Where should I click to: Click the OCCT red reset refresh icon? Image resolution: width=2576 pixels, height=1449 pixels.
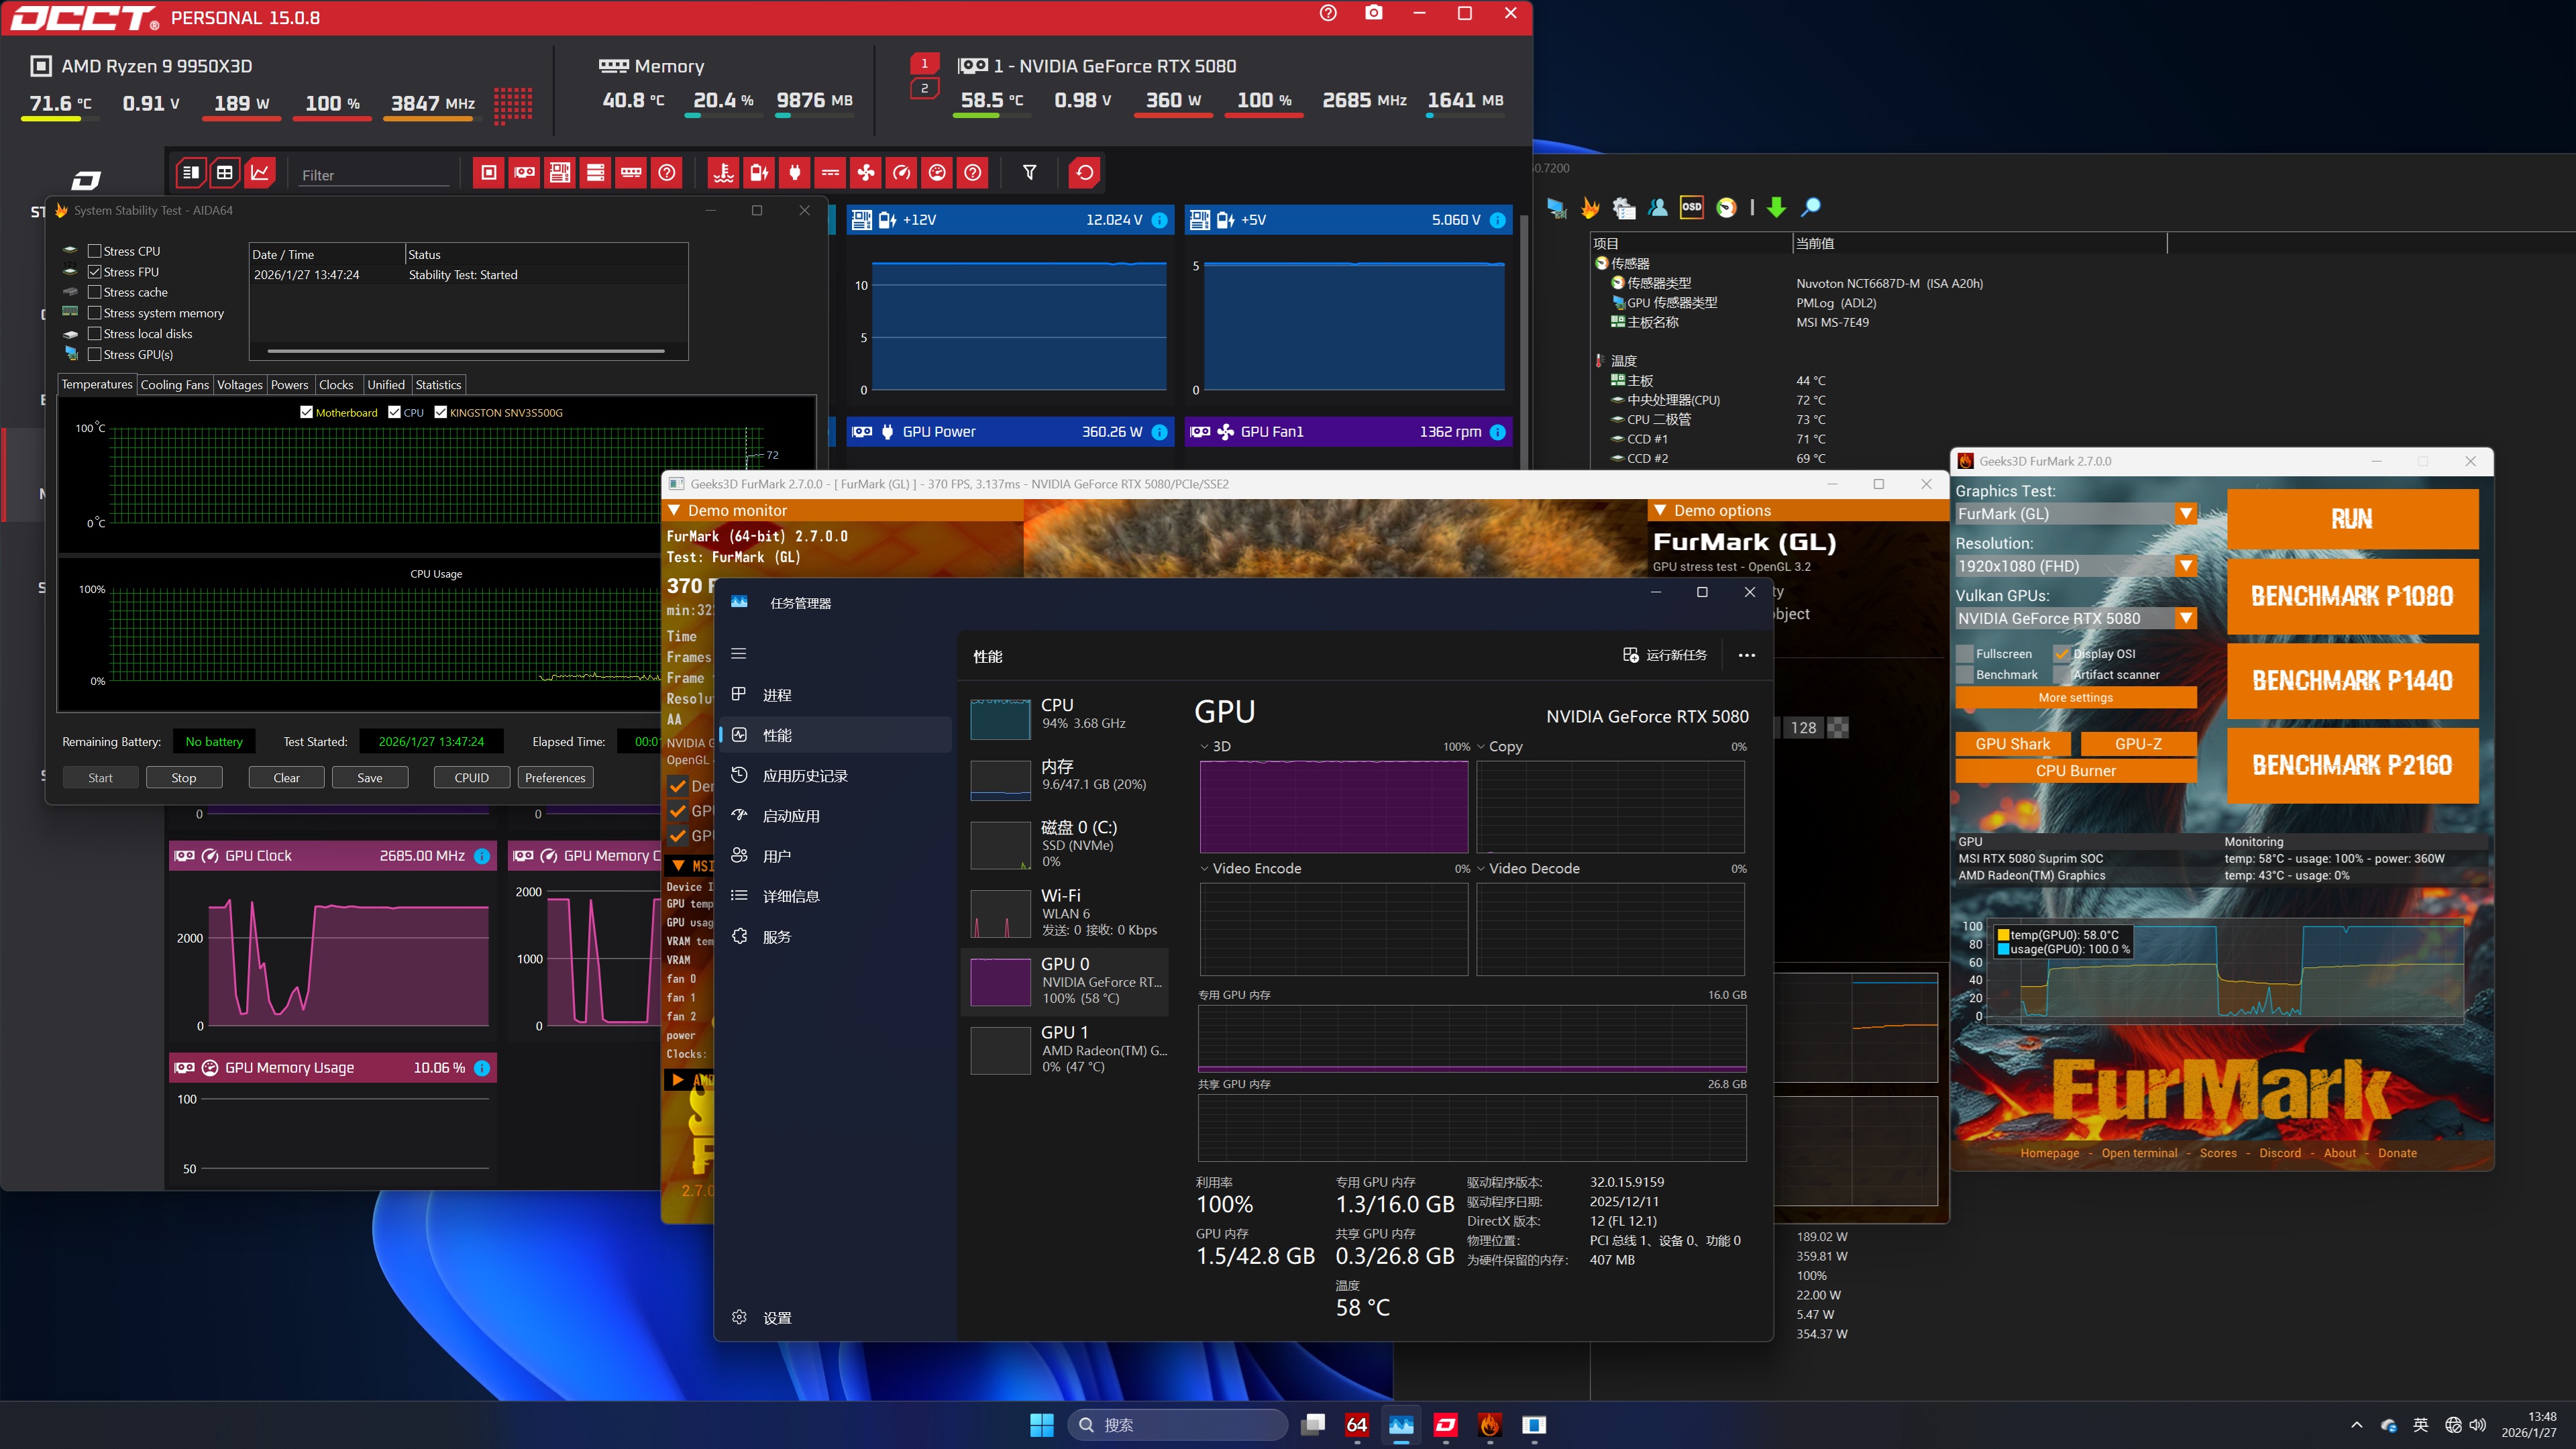coord(1084,173)
